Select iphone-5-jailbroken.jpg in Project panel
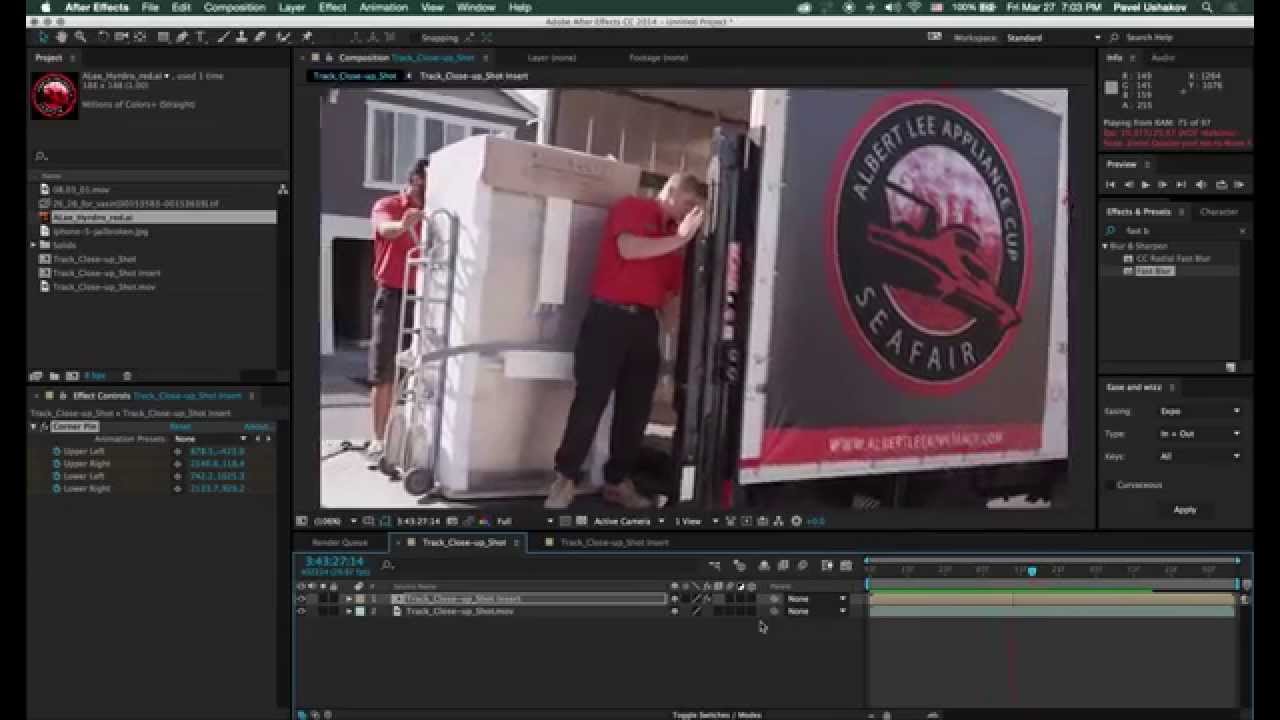This screenshot has width=1280, height=720. coord(100,231)
